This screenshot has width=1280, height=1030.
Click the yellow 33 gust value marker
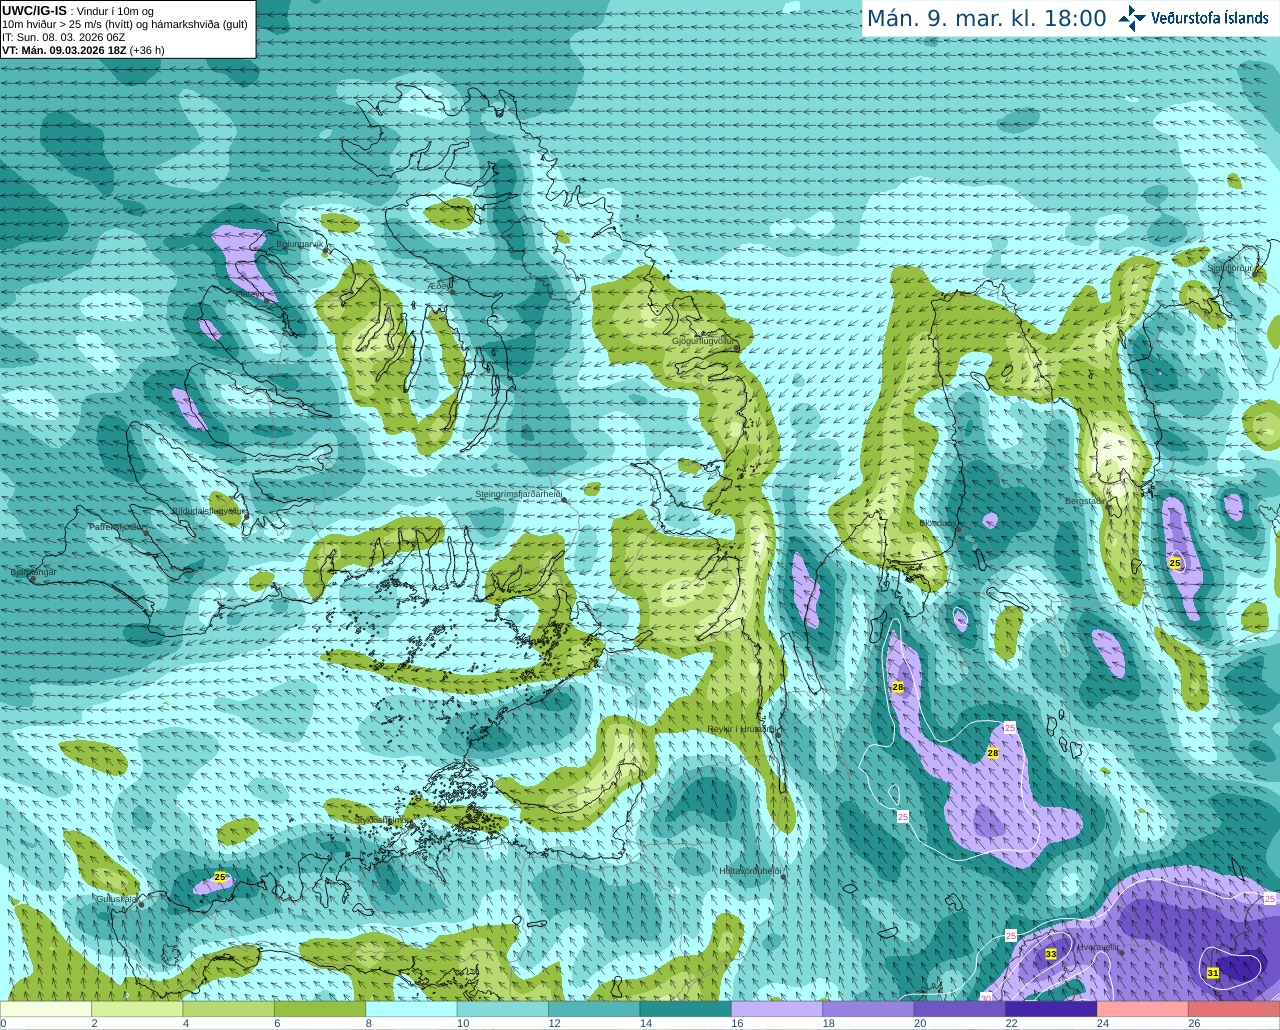[x=1051, y=954]
